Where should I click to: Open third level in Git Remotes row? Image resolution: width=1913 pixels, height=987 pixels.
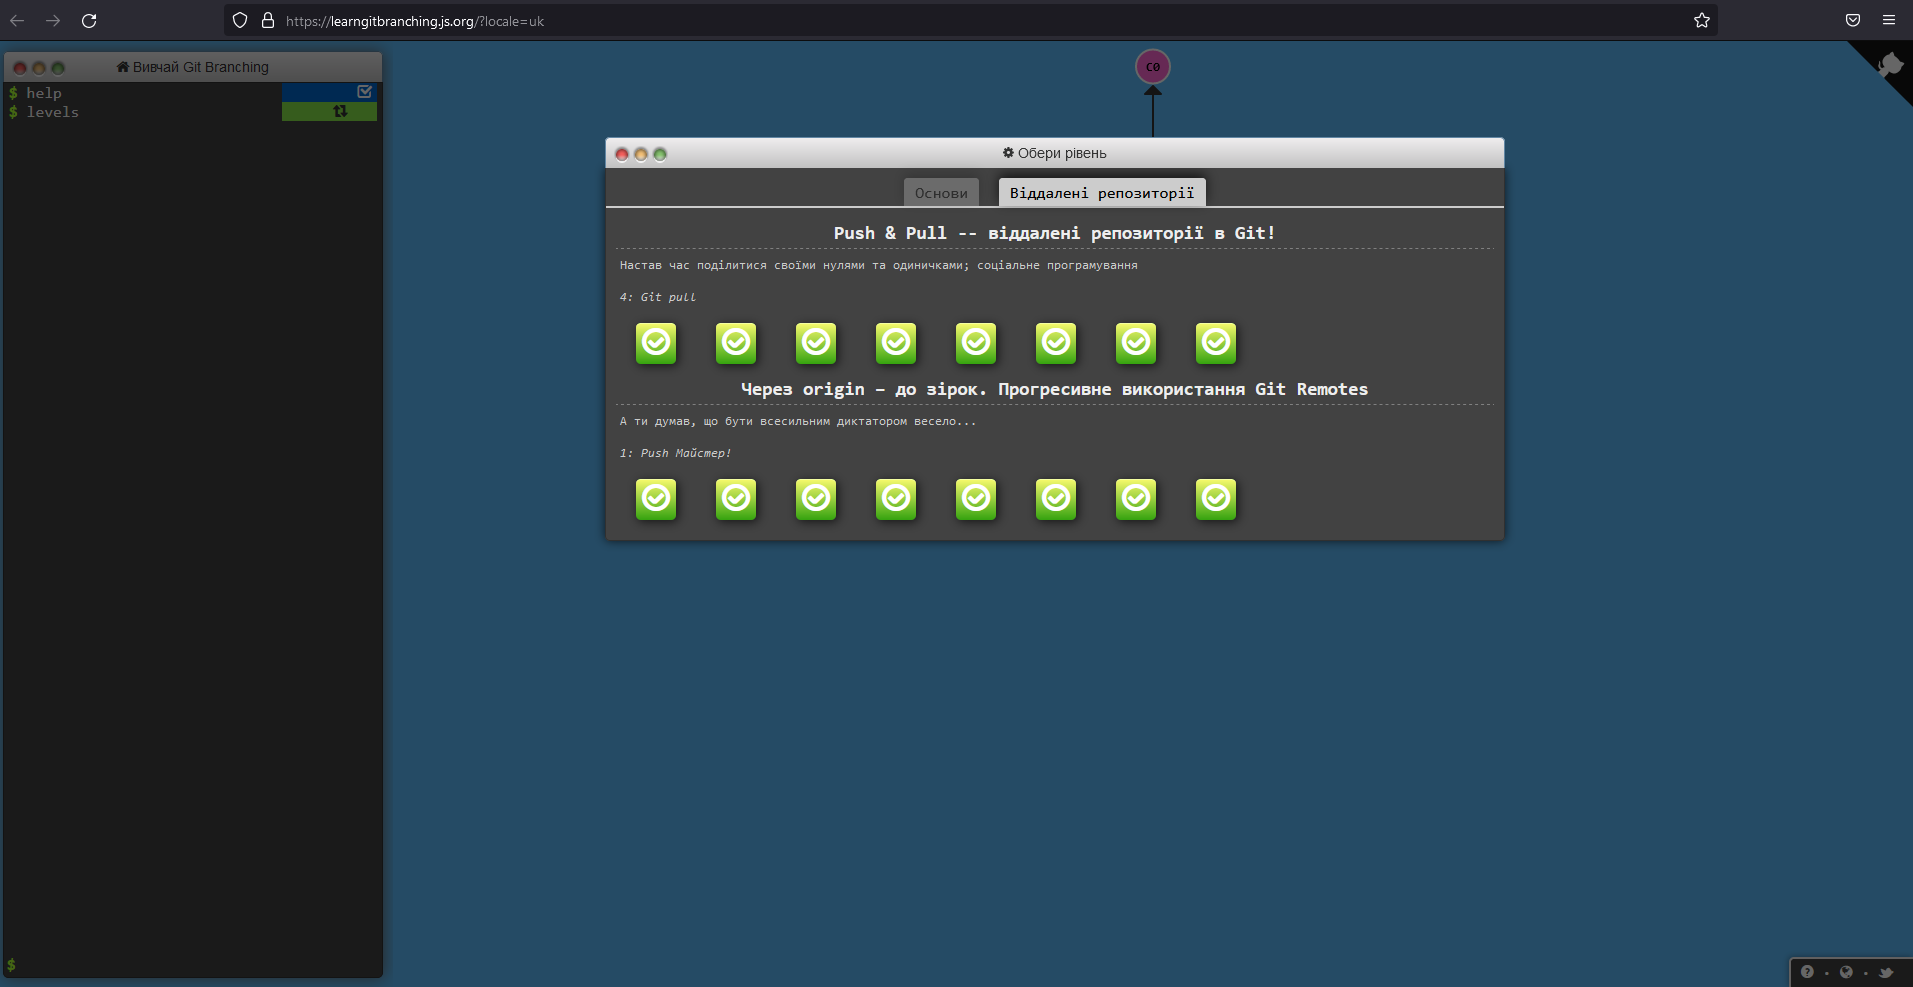coord(816,499)
